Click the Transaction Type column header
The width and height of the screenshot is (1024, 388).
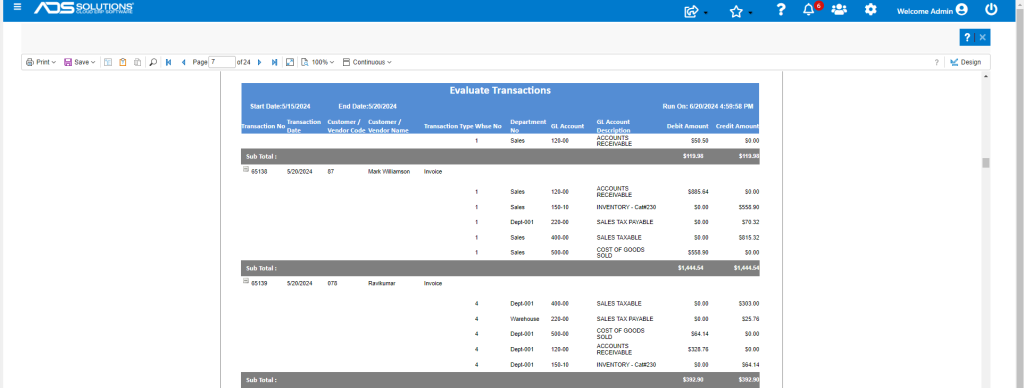(449, 126)
